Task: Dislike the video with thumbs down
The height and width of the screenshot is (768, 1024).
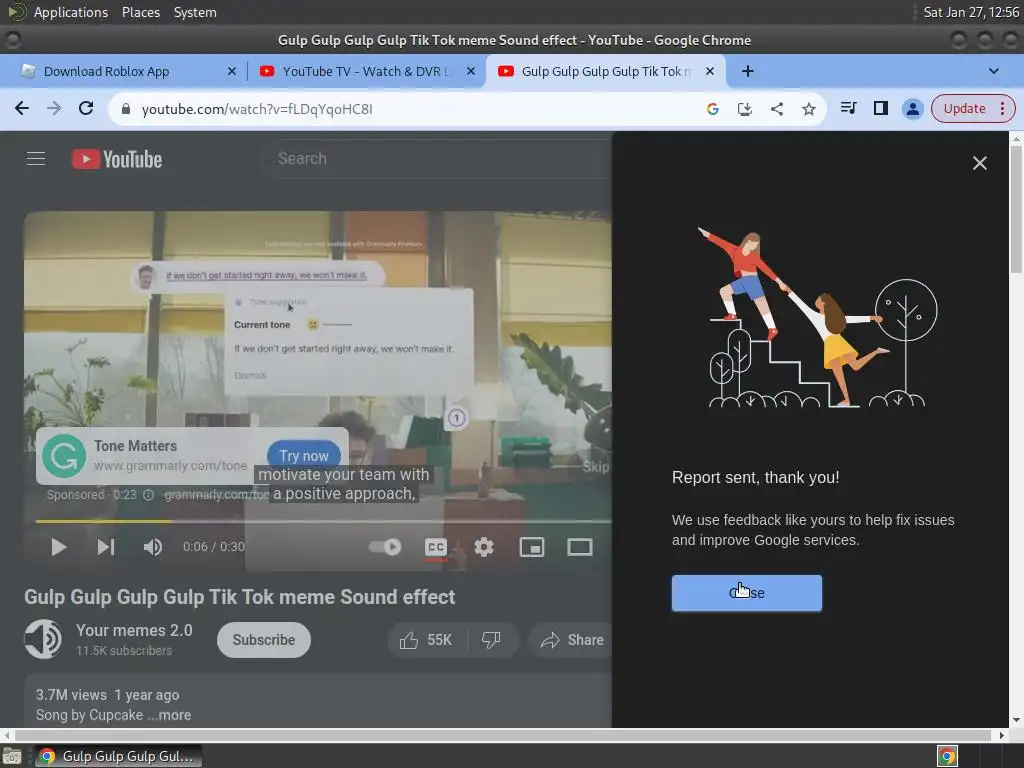Action: (492, 640)
